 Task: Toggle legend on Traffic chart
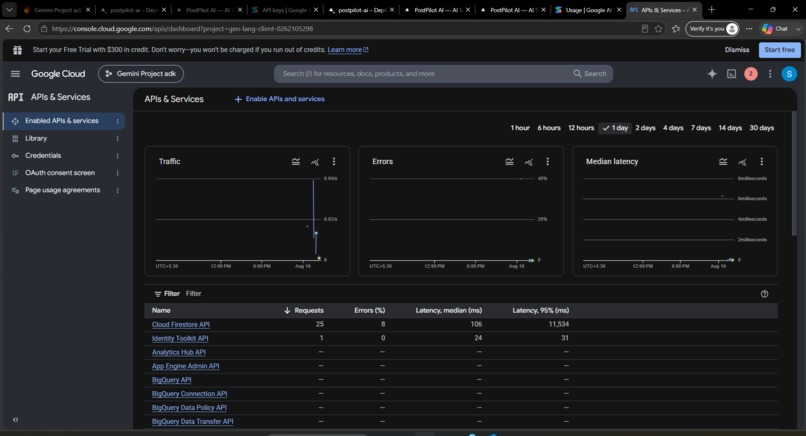296,162
